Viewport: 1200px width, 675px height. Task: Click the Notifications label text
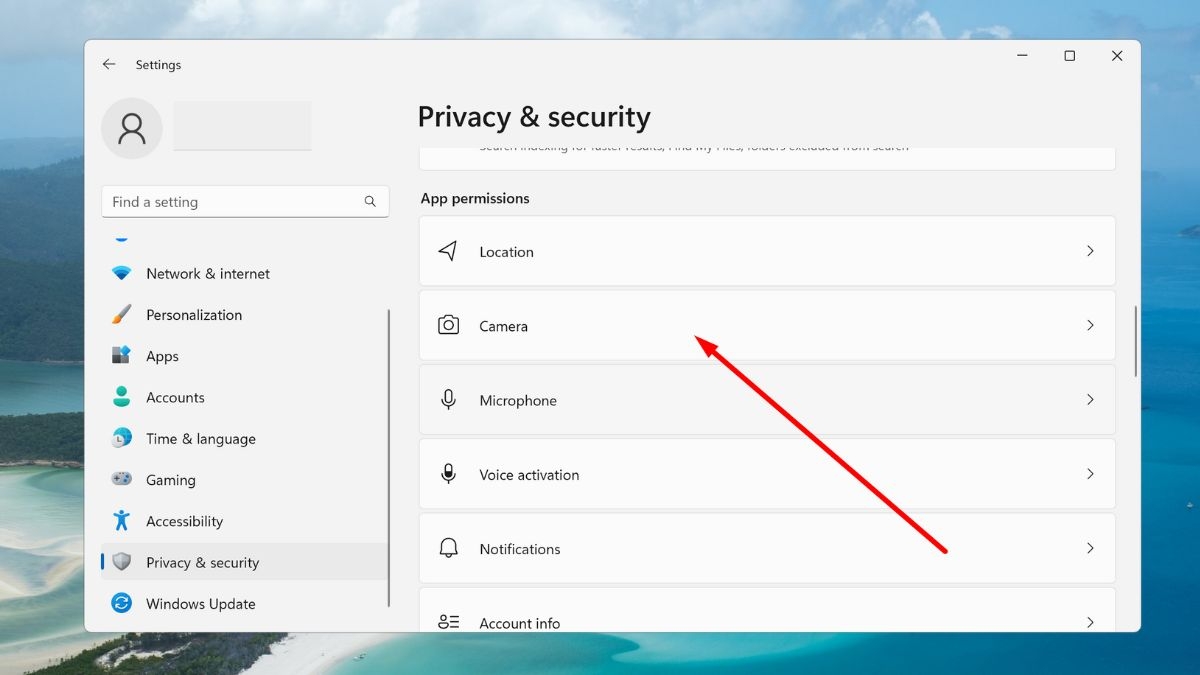tap(520, 549)
